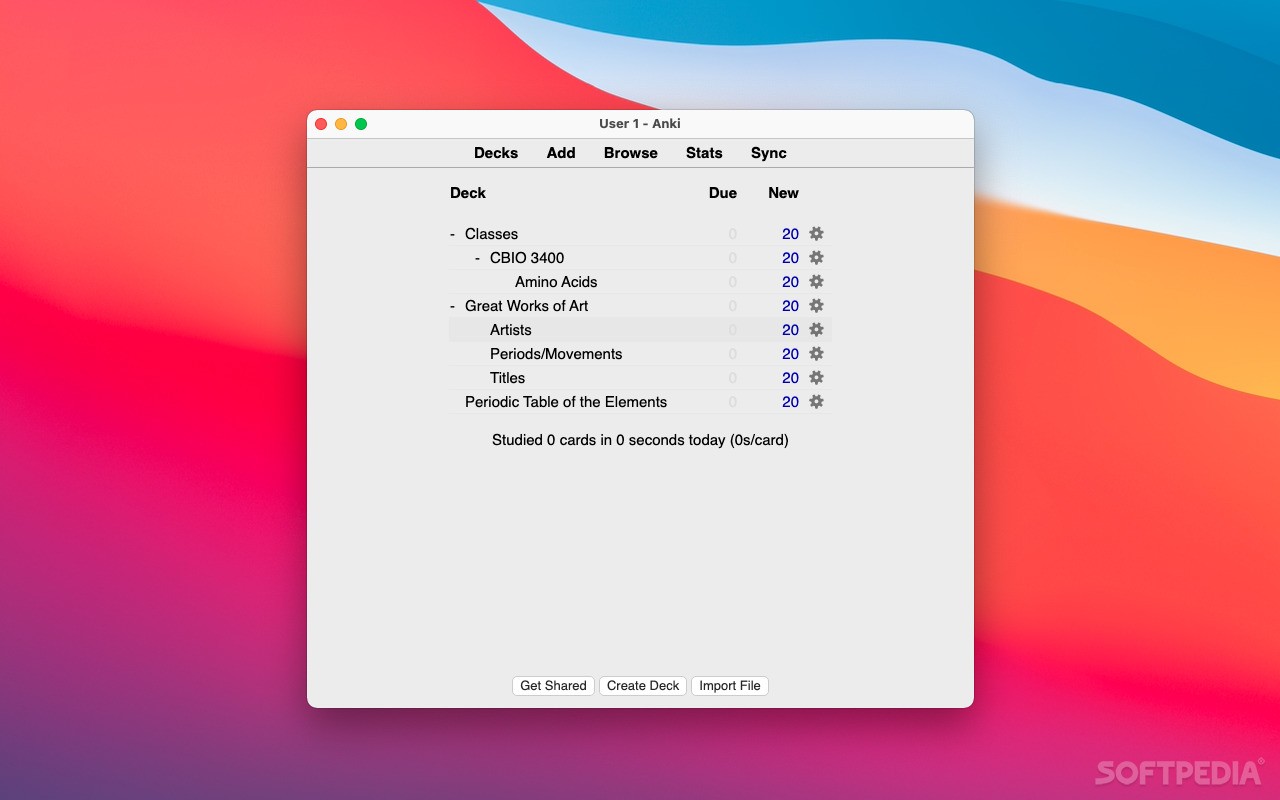
Task: Click due count 0 for Artists
Action: click(x=733, y=330)
